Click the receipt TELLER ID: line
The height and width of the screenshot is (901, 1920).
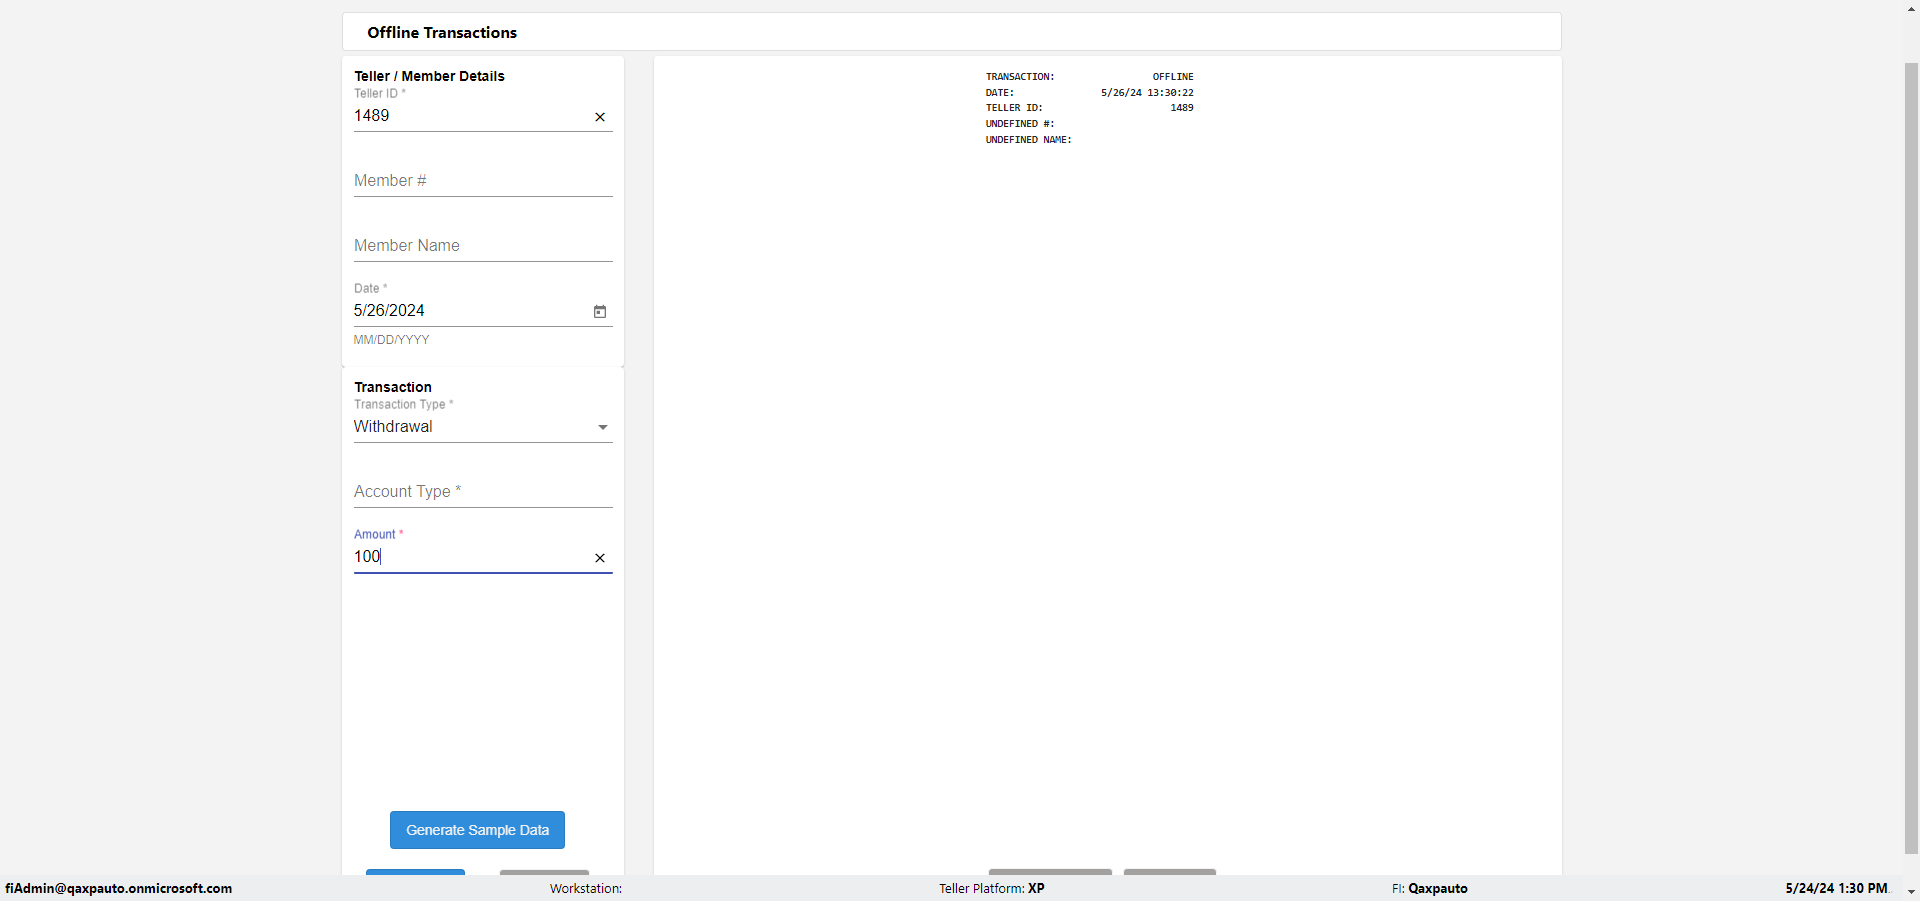pos(1089,108)
